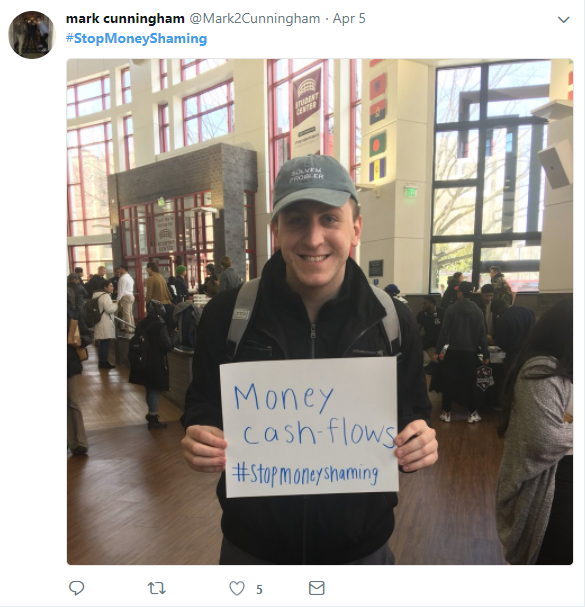Open the mark cunningham display name link

[125, 19]
